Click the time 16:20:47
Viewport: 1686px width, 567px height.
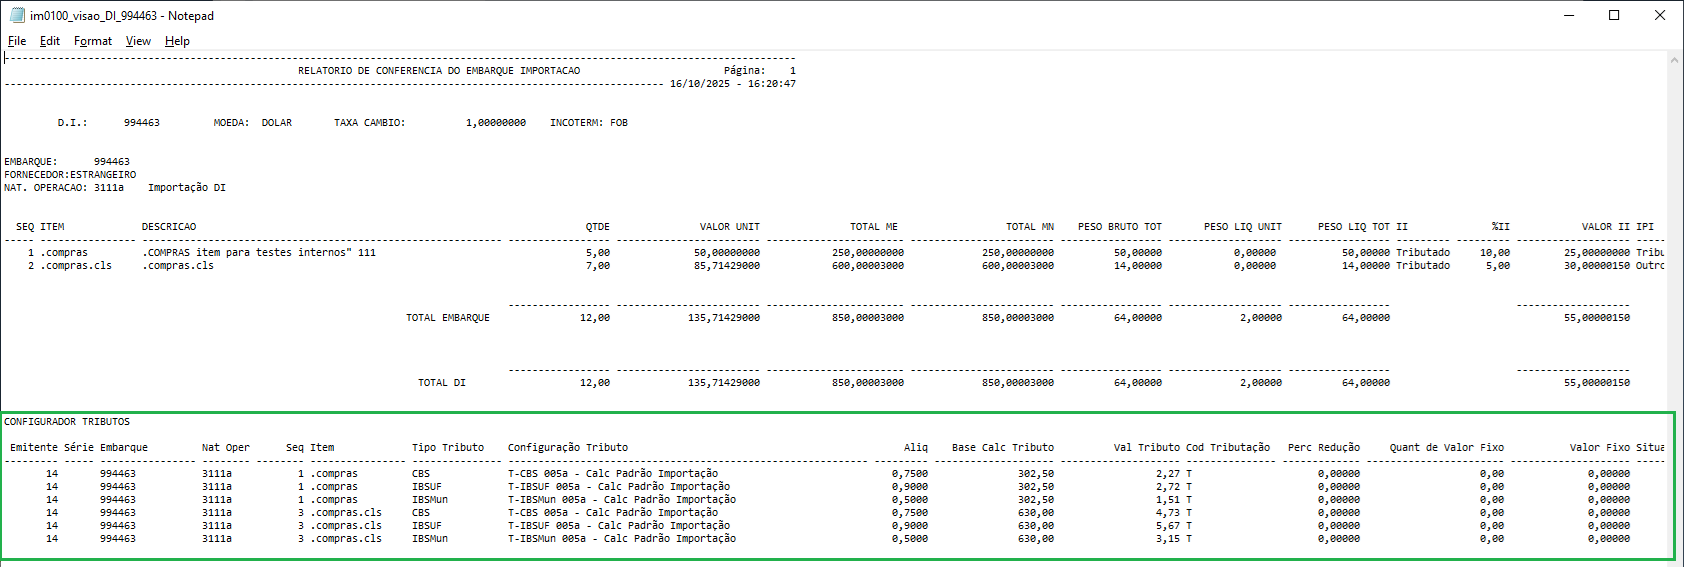pyautogui.click(x=772, y=84)
